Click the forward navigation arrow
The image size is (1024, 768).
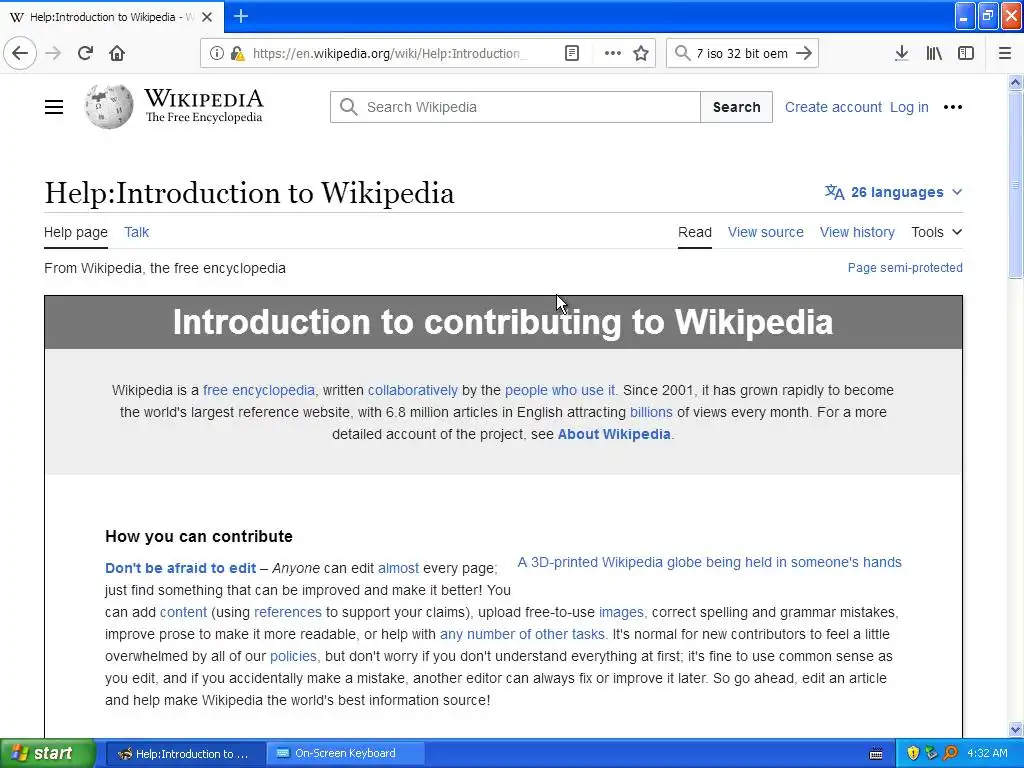[54, 53]
